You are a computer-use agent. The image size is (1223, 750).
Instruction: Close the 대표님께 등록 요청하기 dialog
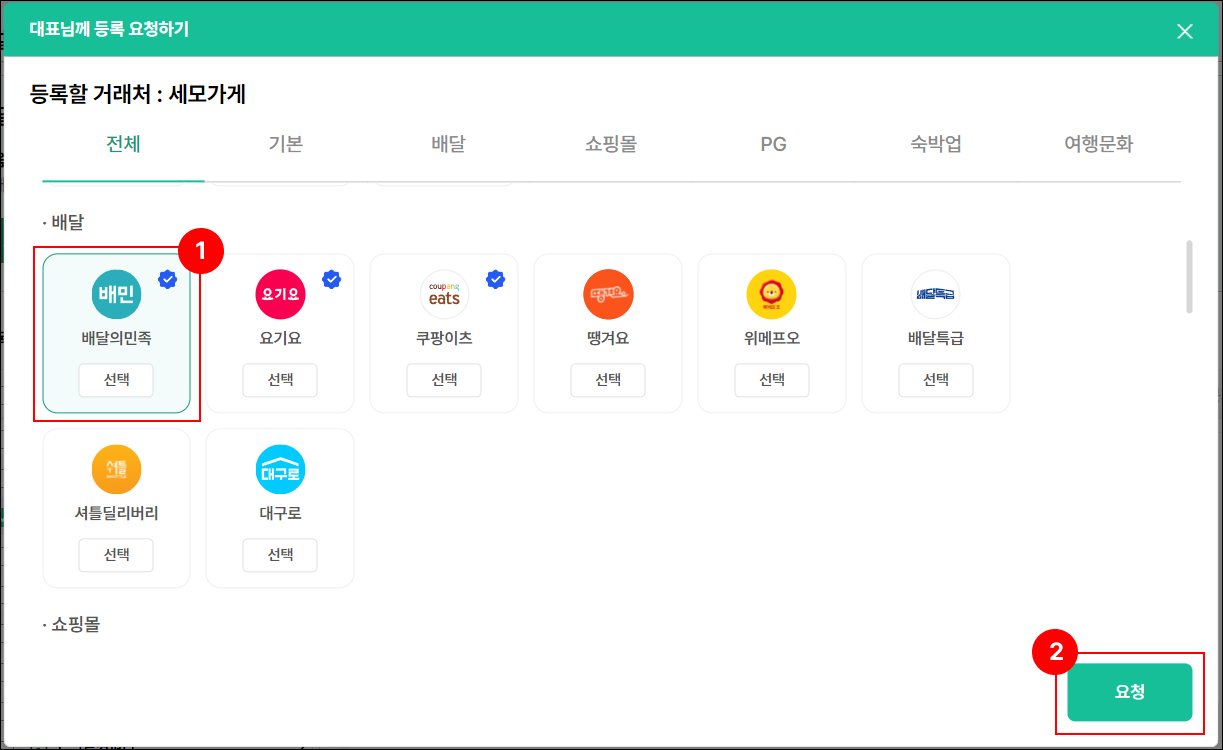[x=1185, y=31]
